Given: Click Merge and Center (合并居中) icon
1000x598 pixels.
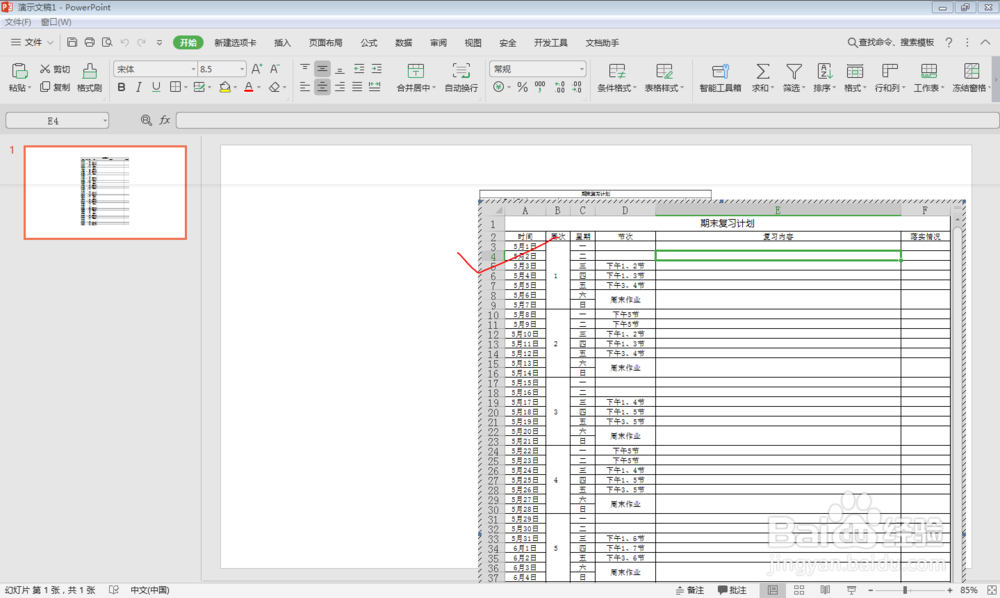Looking at the screenshot, I should click(415, 71).
